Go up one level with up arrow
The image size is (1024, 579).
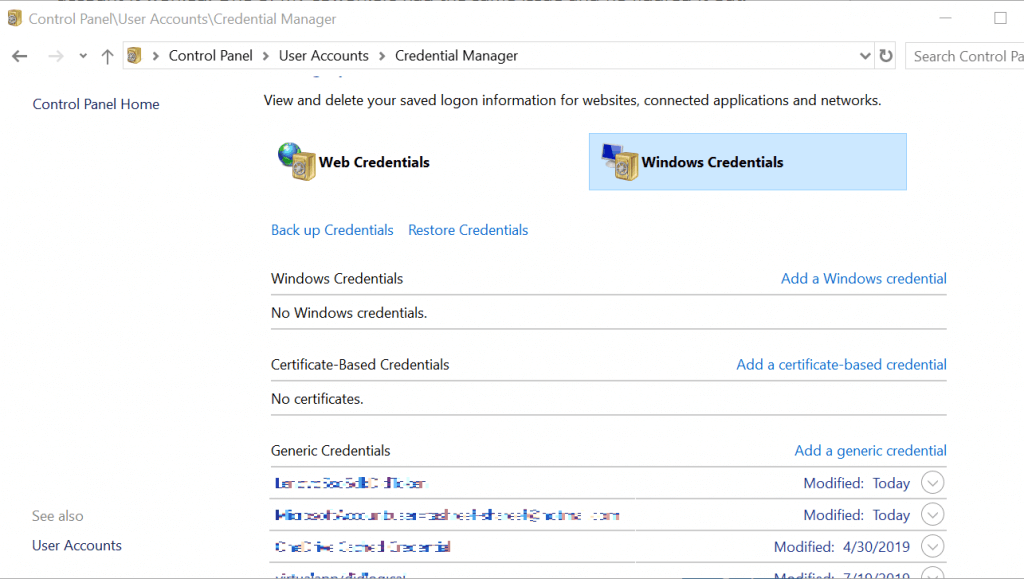(x=108, y=56)
